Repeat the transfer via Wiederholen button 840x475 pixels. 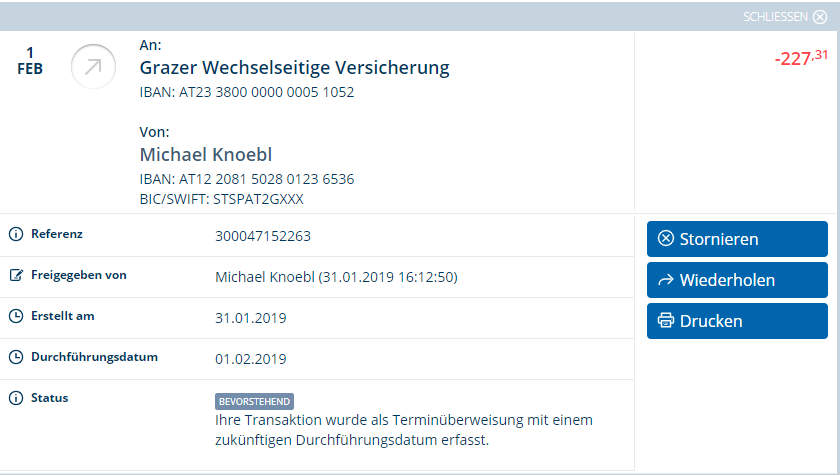pos(737,280)
